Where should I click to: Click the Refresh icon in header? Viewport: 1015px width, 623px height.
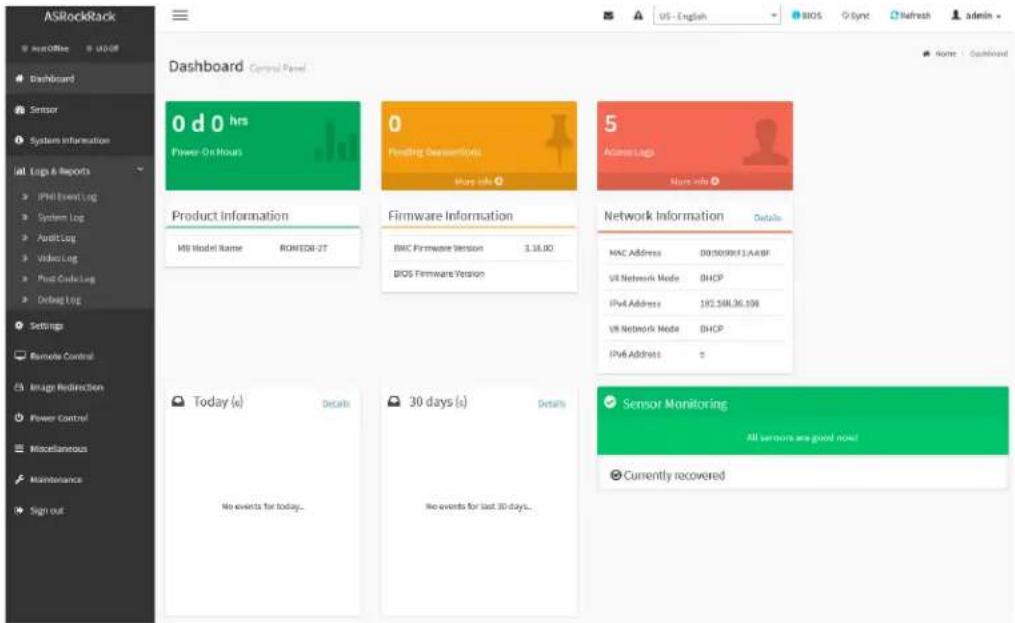coord(894,15)
